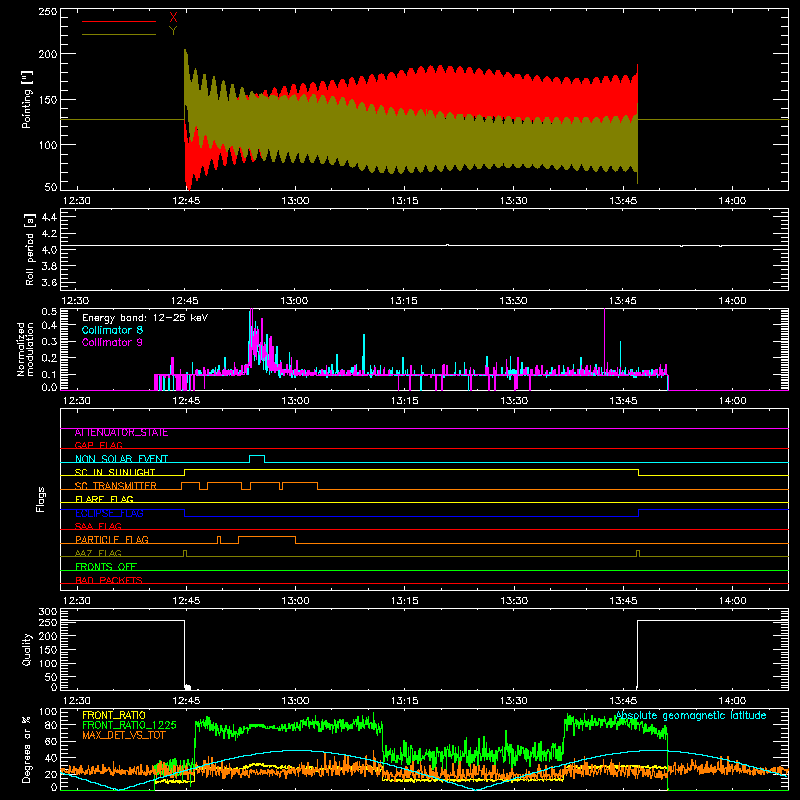The width and height of the screenshot is (800, 800).
Task: Select the olive Y legend line sample
Action: [x=119, y=34]
